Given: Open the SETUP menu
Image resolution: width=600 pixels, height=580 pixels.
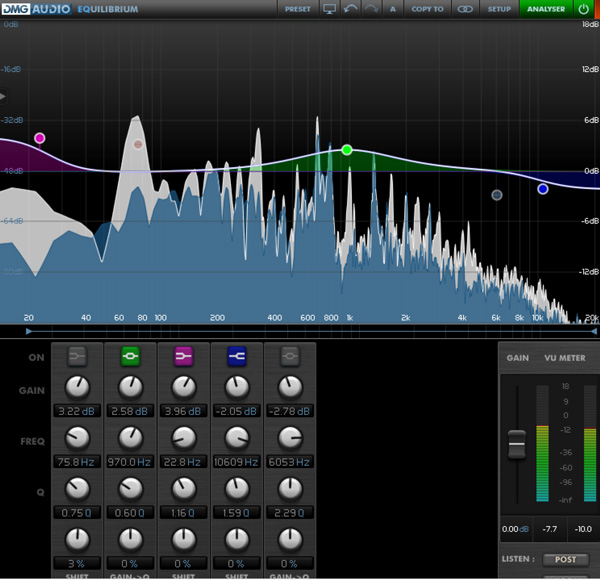Looking at the screenshot, I should click(499, 9).
